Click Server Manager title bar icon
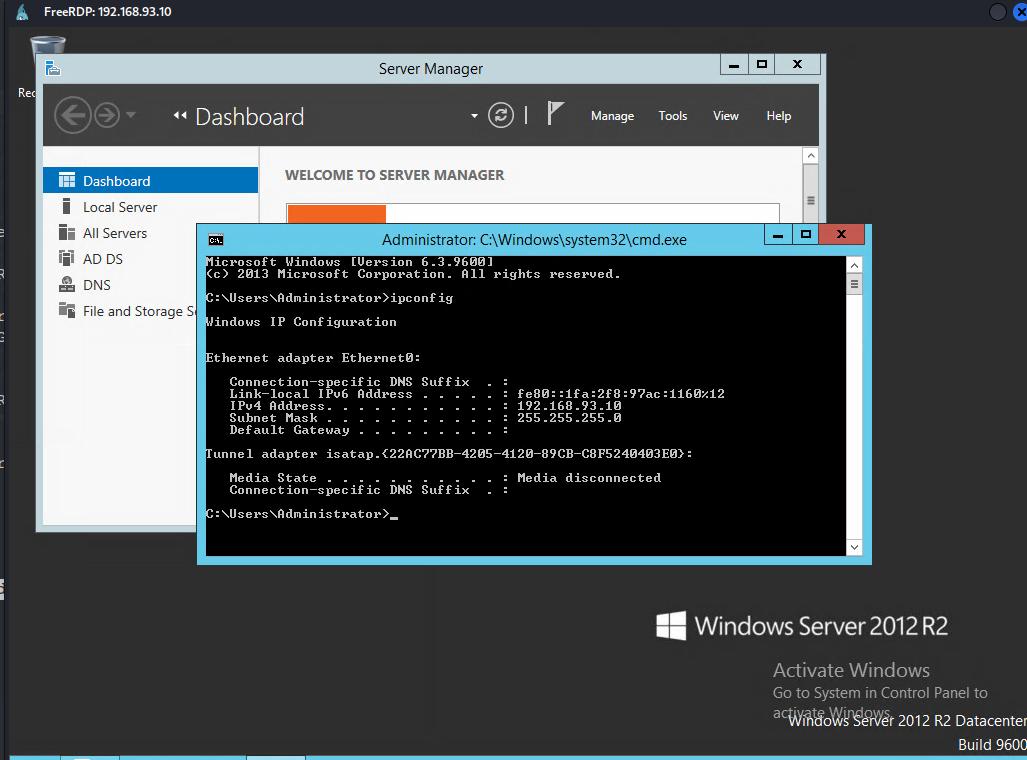Image resolution: width=1027 pixels, height=760 pixels. point(53,67)
